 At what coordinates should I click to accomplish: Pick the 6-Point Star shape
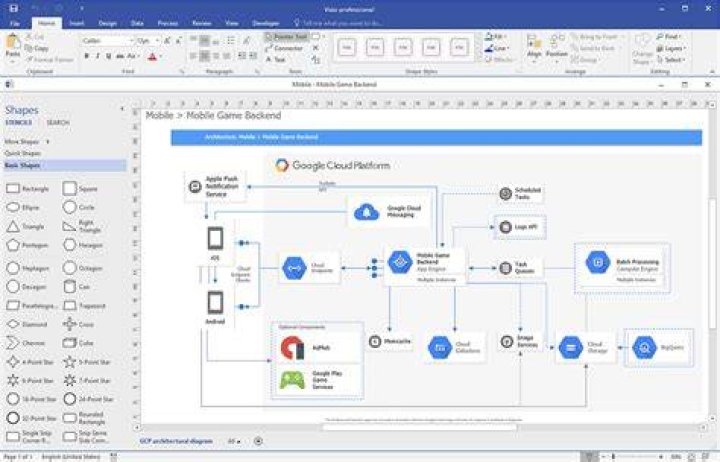[x=30, y=381]
